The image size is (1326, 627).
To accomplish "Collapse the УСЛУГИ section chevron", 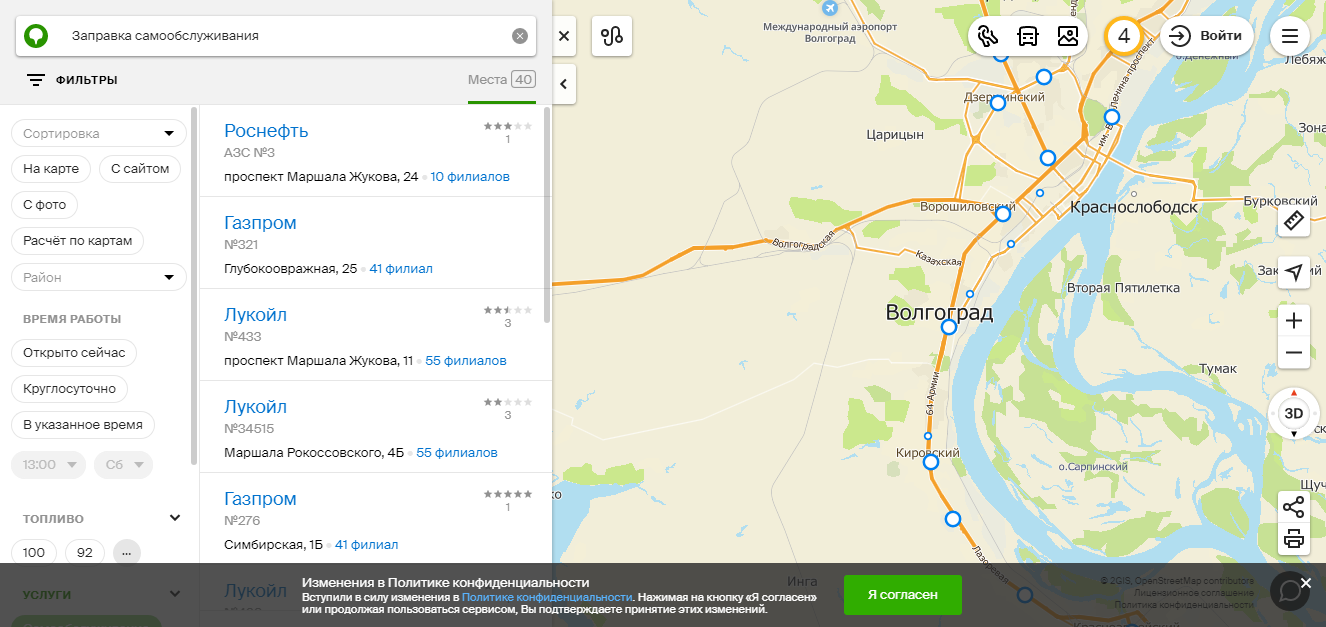I will (x=175, y=594).
